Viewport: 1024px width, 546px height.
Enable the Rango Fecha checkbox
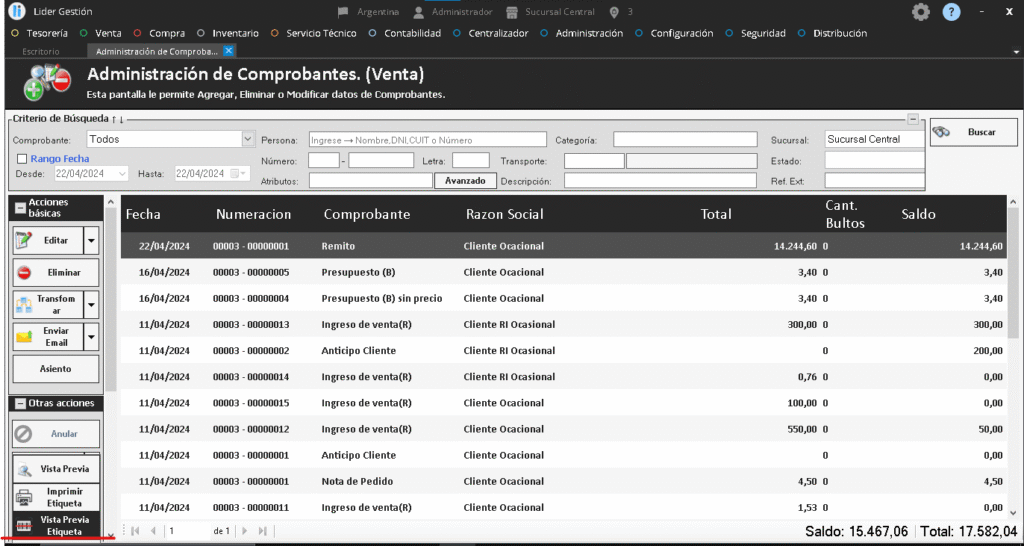tap(22, 158)
